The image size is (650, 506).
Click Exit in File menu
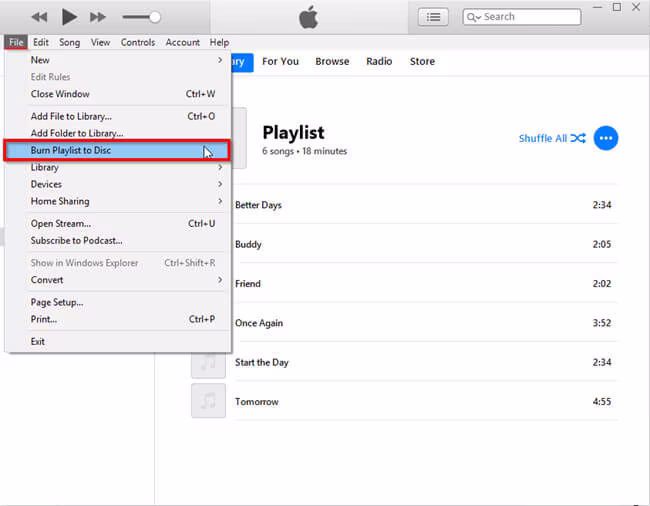click(x=117, y=342)
